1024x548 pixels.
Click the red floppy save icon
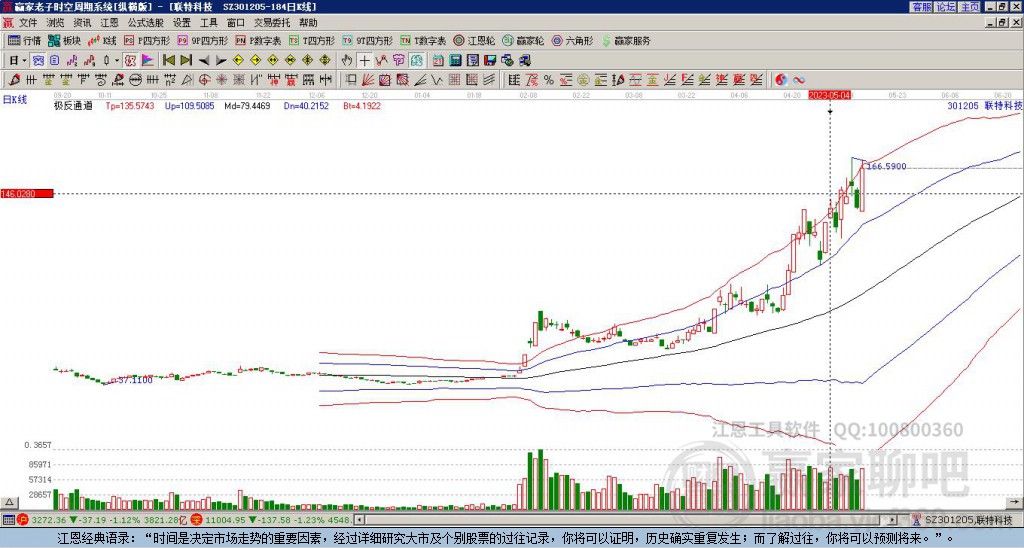click(490, 61)
